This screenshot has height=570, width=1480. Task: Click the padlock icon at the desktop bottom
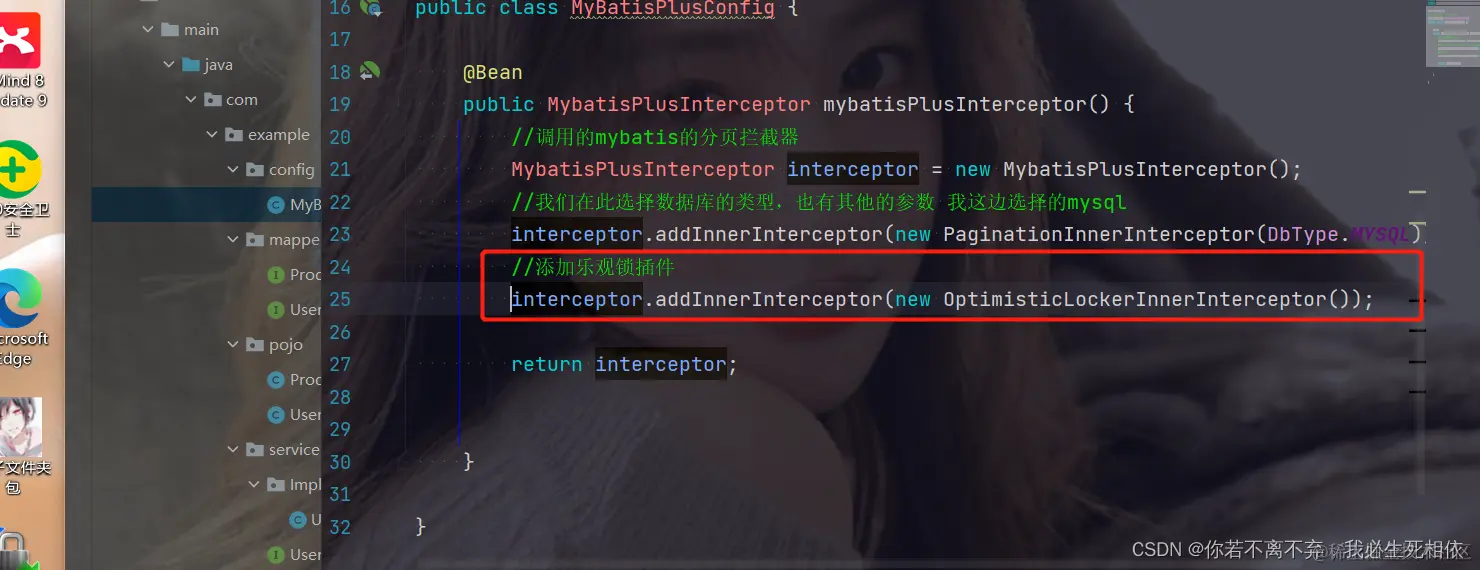click(x=12, y=551)
